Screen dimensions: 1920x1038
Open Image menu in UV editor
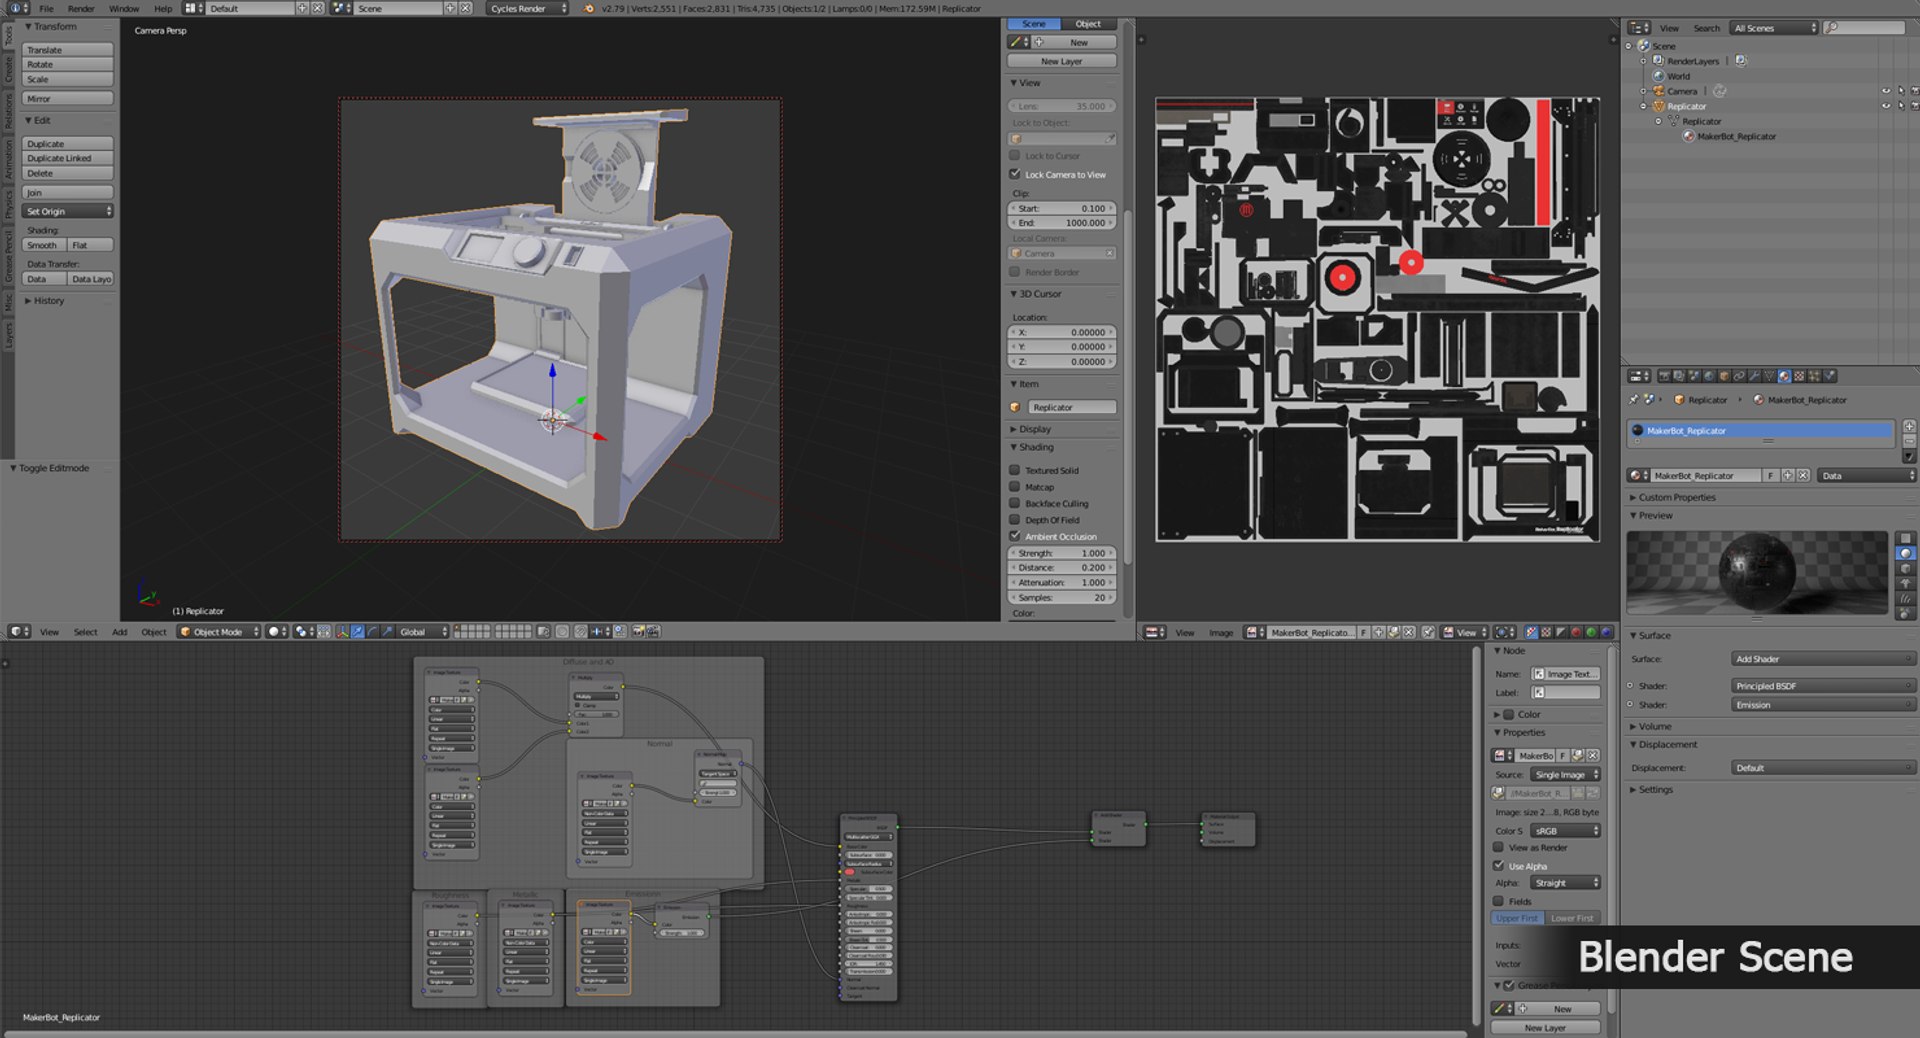coord(1221,632)
